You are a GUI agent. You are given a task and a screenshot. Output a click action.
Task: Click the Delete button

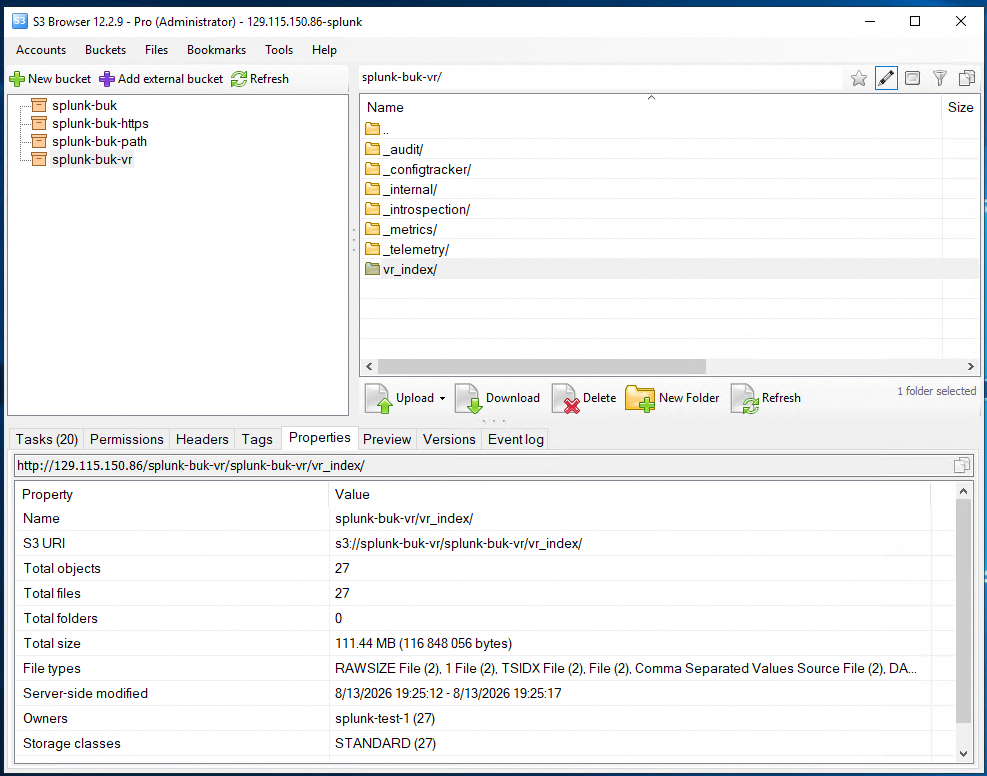(584, 398)
